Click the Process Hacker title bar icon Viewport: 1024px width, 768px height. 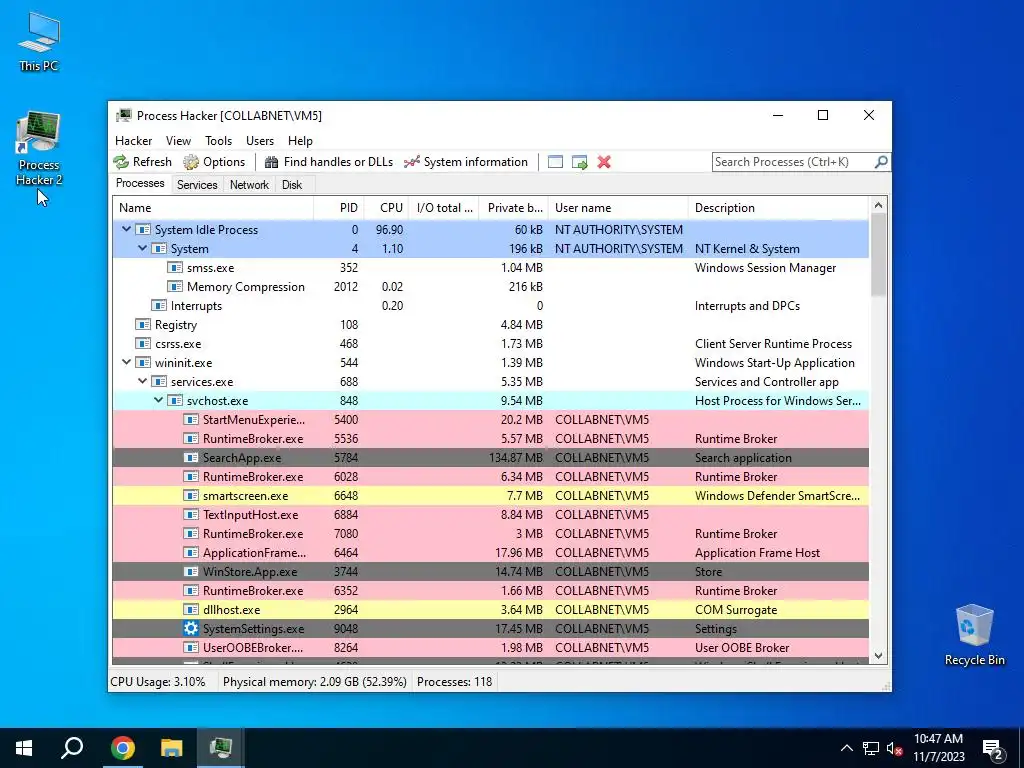(x=123, y=116)
